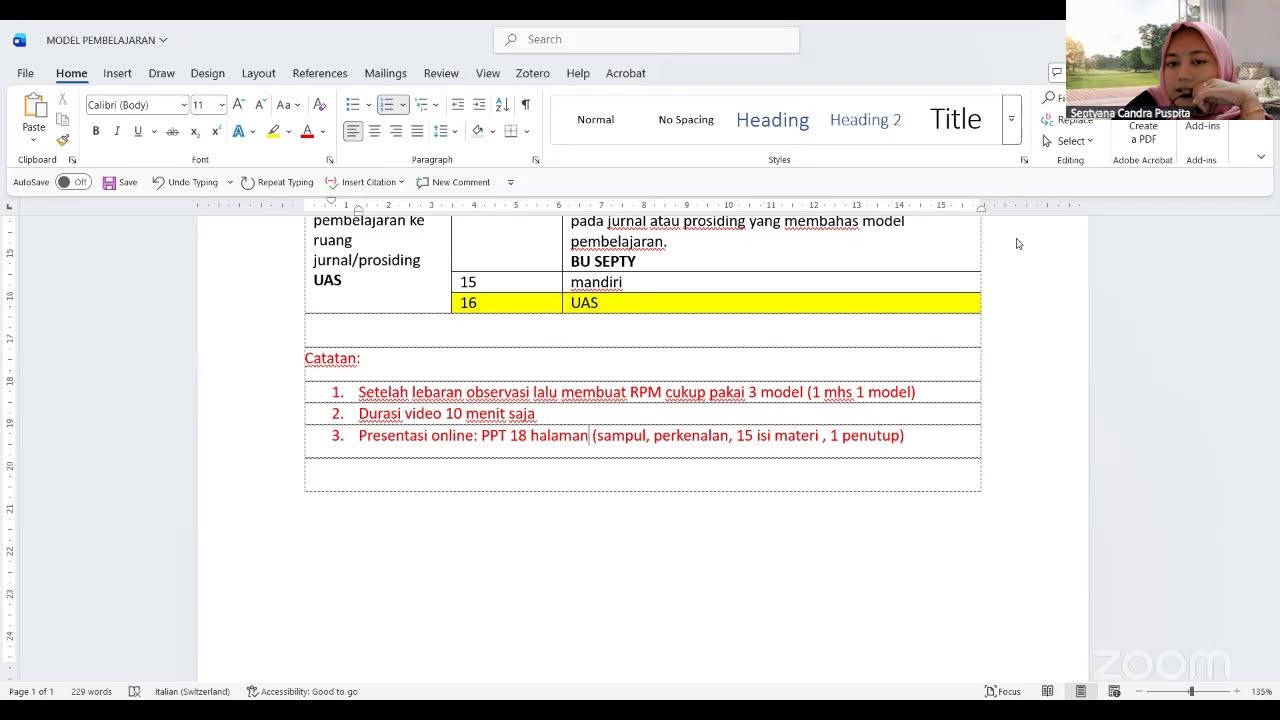Apply the Title style
1280x720 pixels.
[955, 119]
